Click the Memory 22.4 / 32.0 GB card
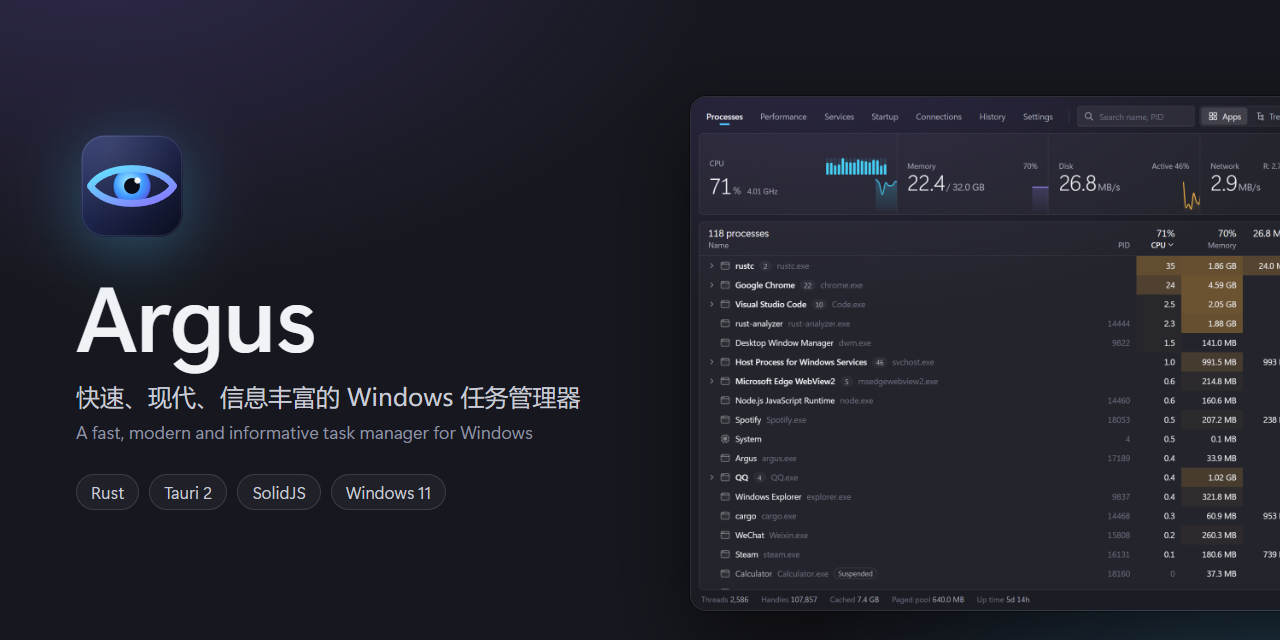The width and height of the screenshot is (1280, 640). [973, 174]
